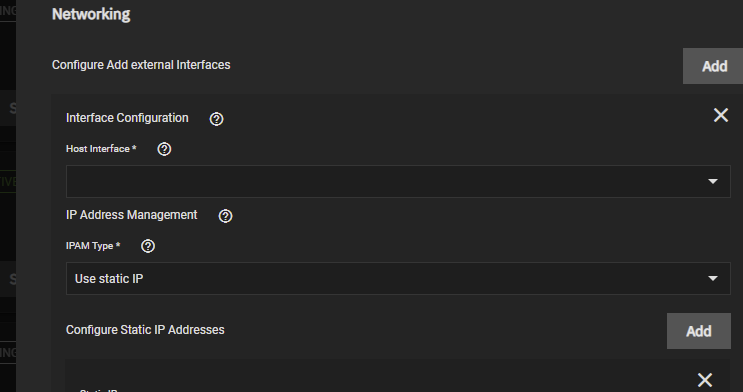Show help for Host Interface field

point(164,149)
